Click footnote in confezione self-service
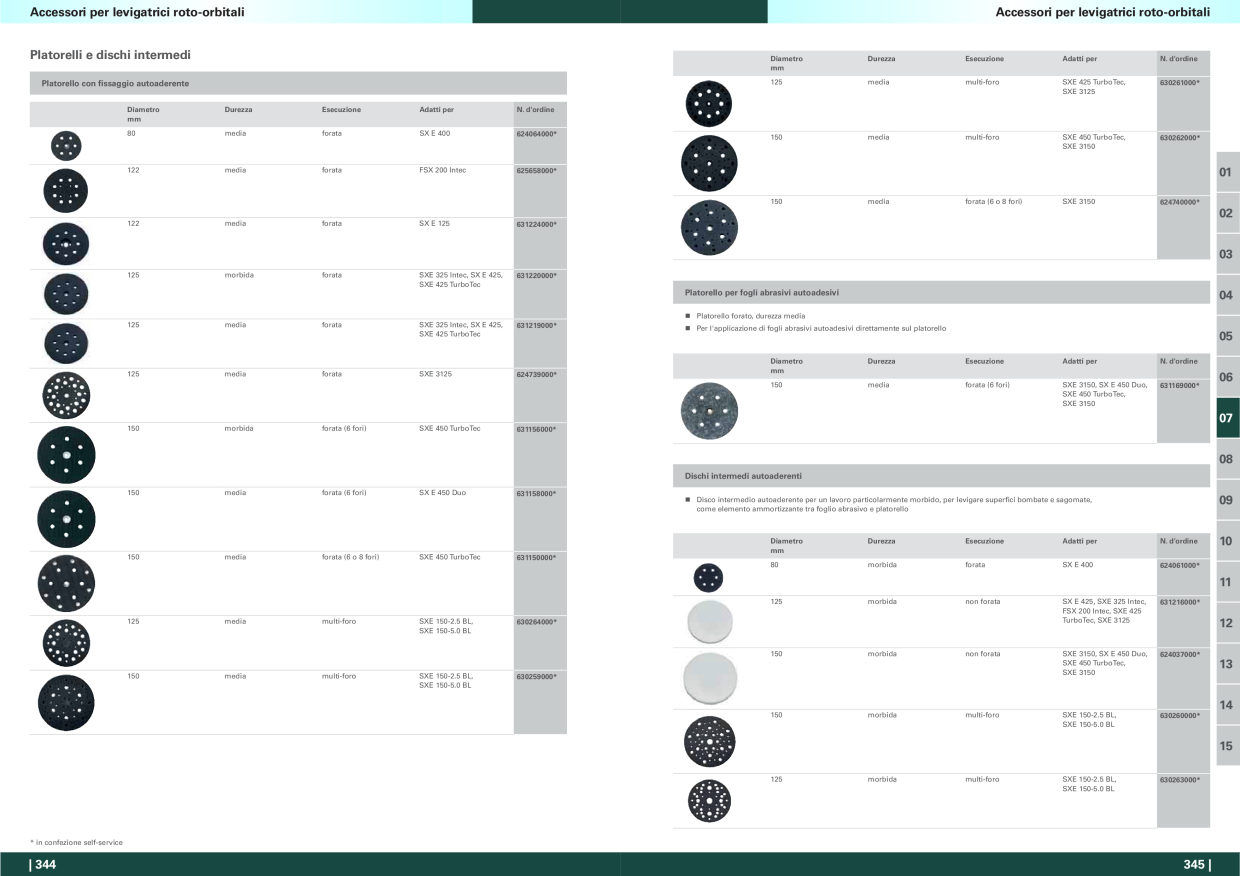The image size is (1240, 876). (x=76, y=843)
